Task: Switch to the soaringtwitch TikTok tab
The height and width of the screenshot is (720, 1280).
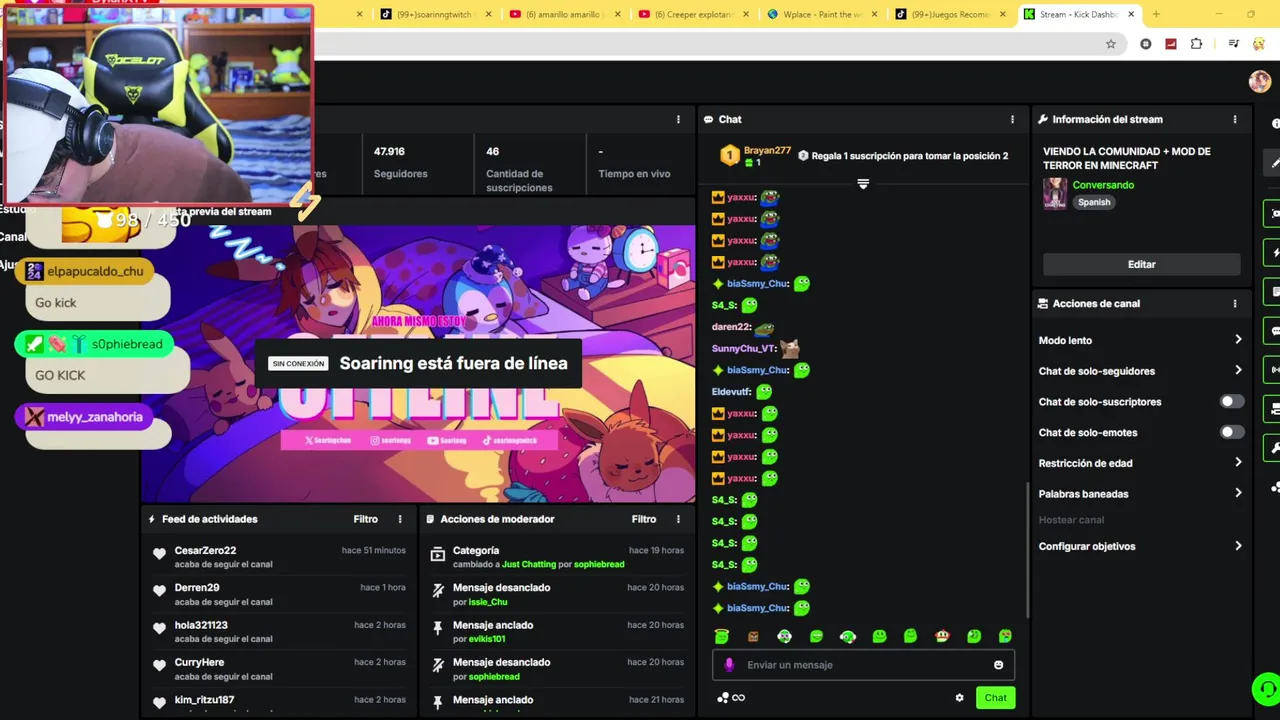Action: [436, 14]
